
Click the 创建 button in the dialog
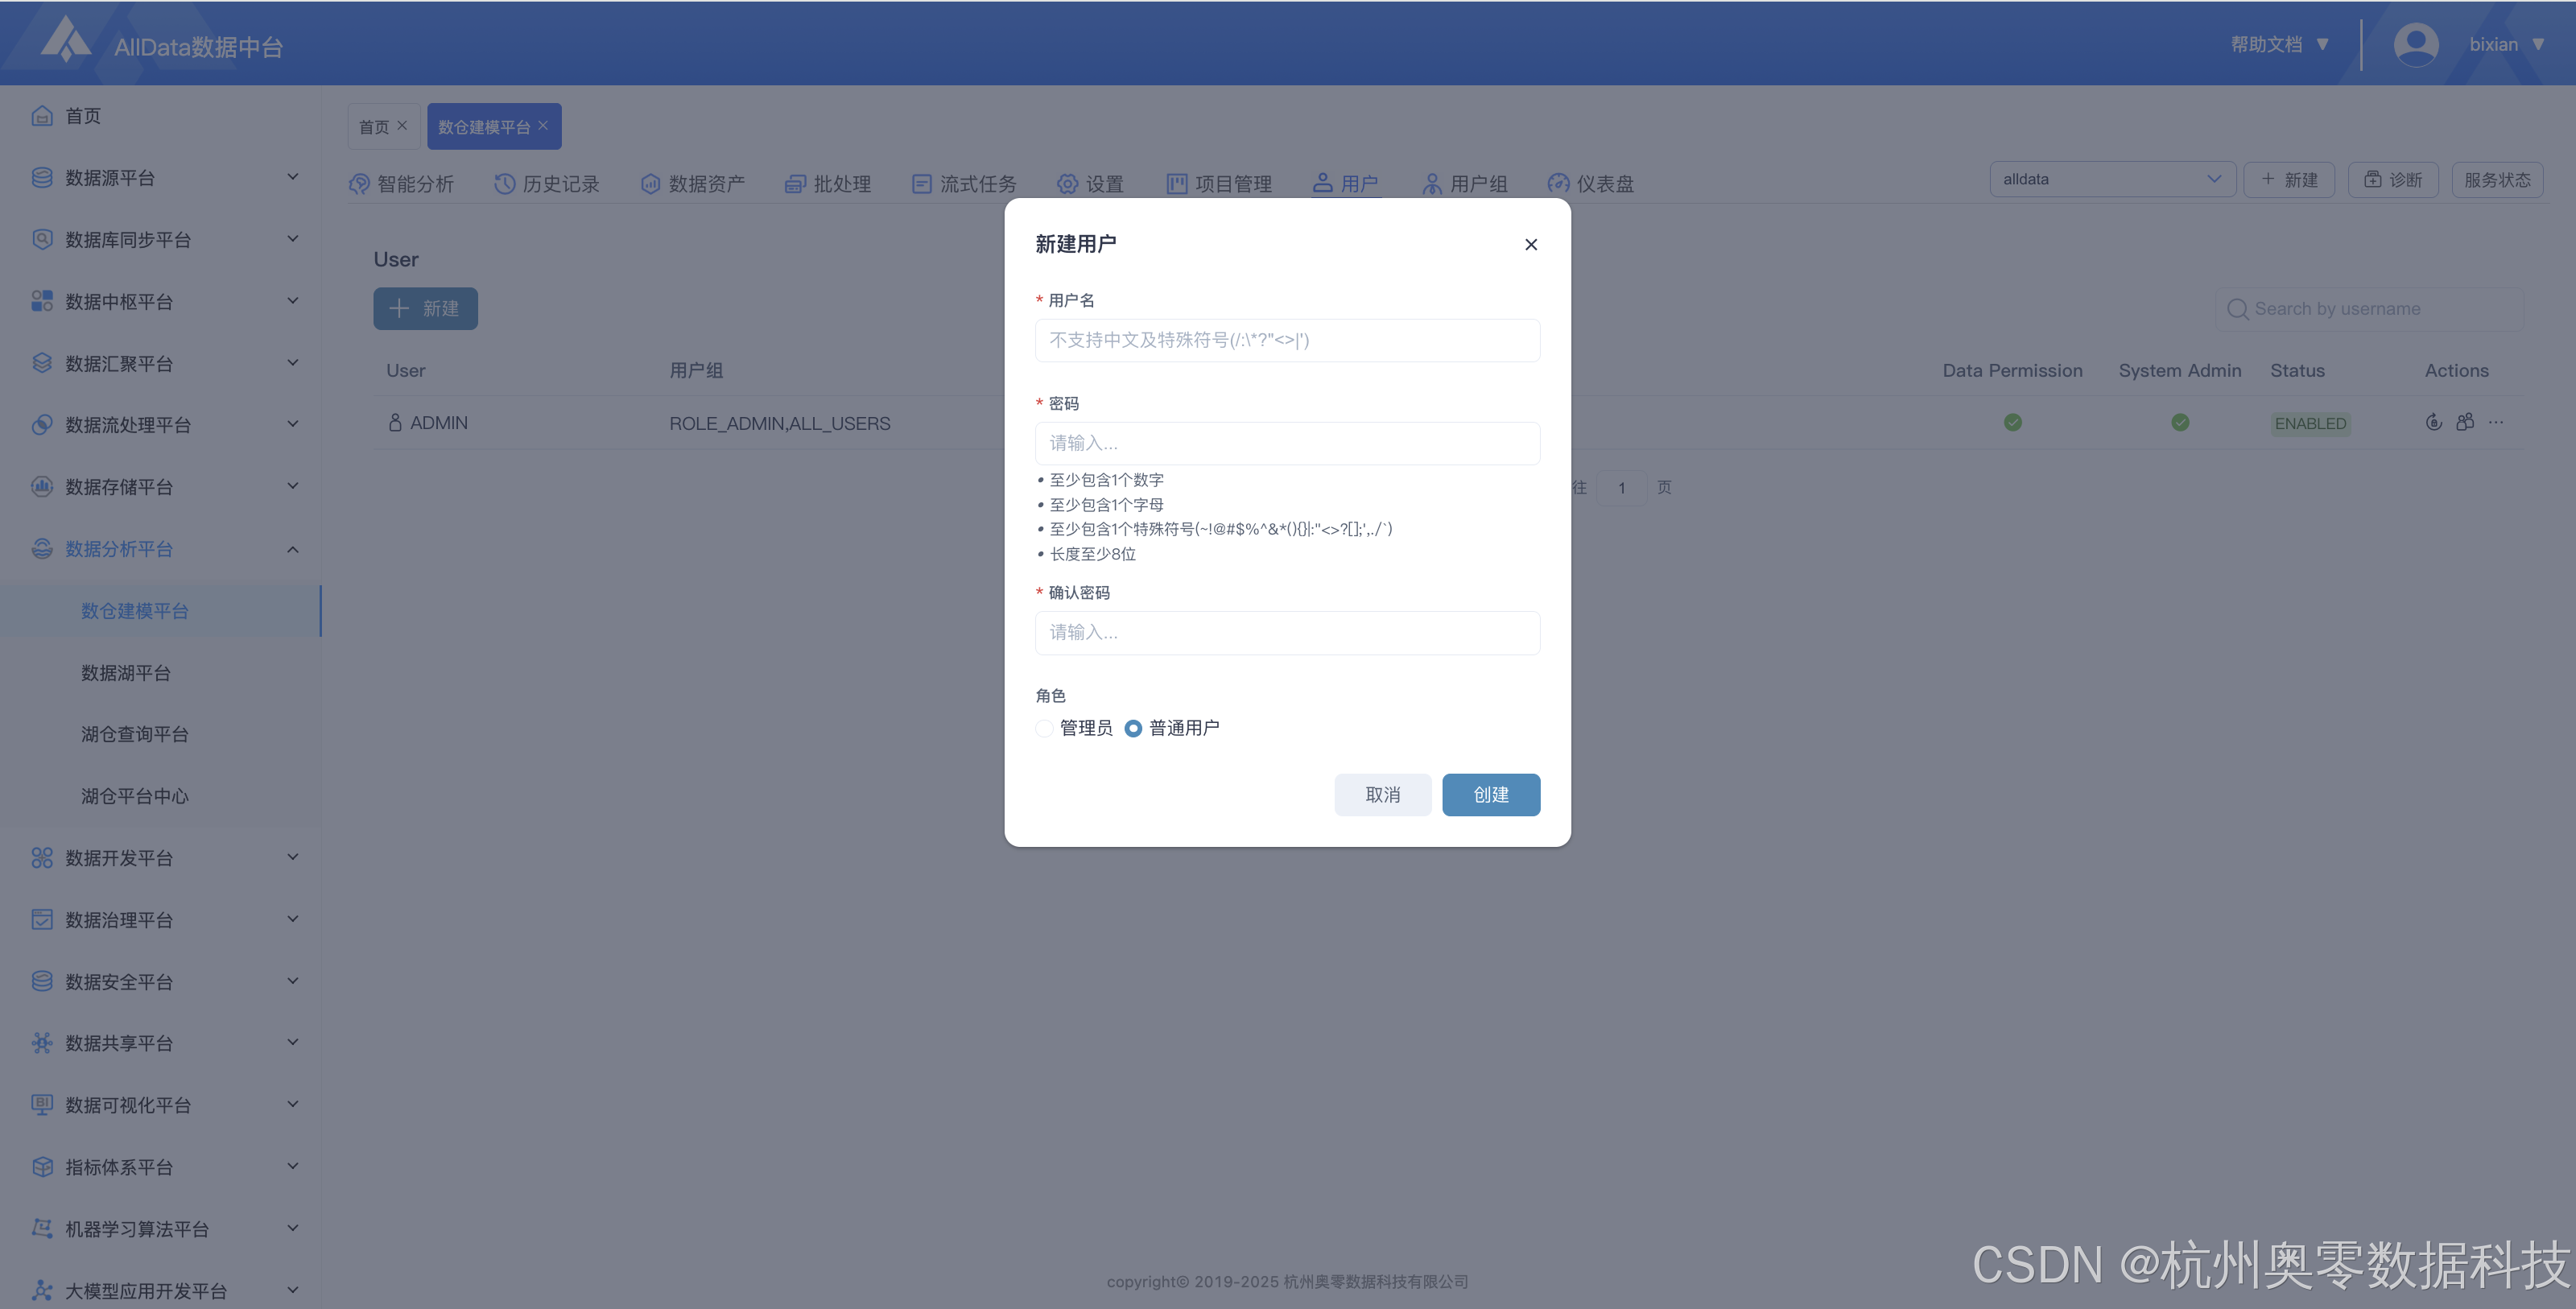1490,795
